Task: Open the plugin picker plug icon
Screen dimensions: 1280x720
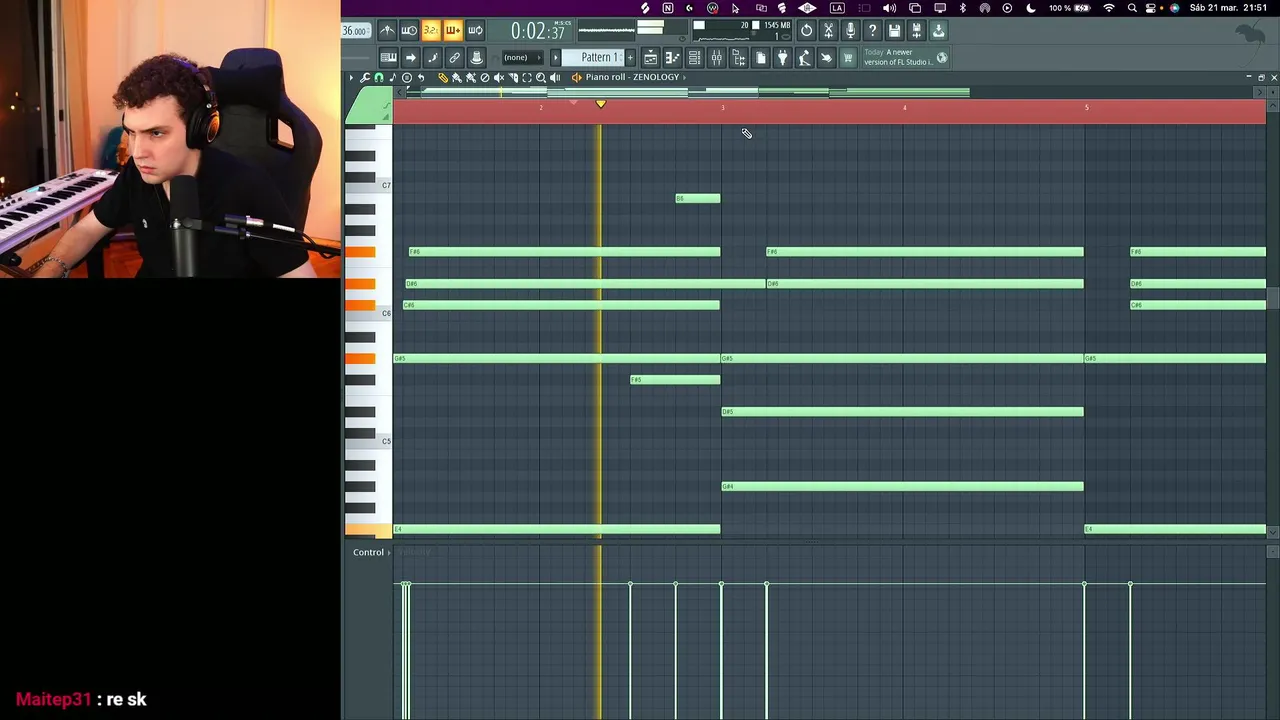Action: [x=782, y=58]
